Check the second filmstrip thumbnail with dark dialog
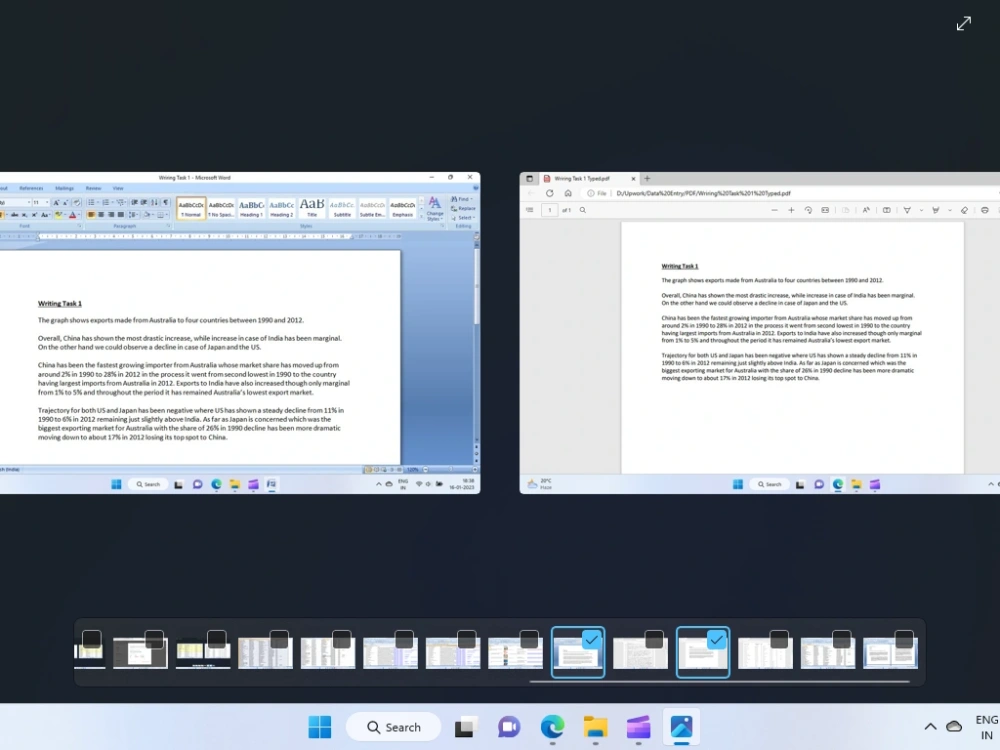Image resolution: width=1000 pixels, height=750 pixels. 154,640
